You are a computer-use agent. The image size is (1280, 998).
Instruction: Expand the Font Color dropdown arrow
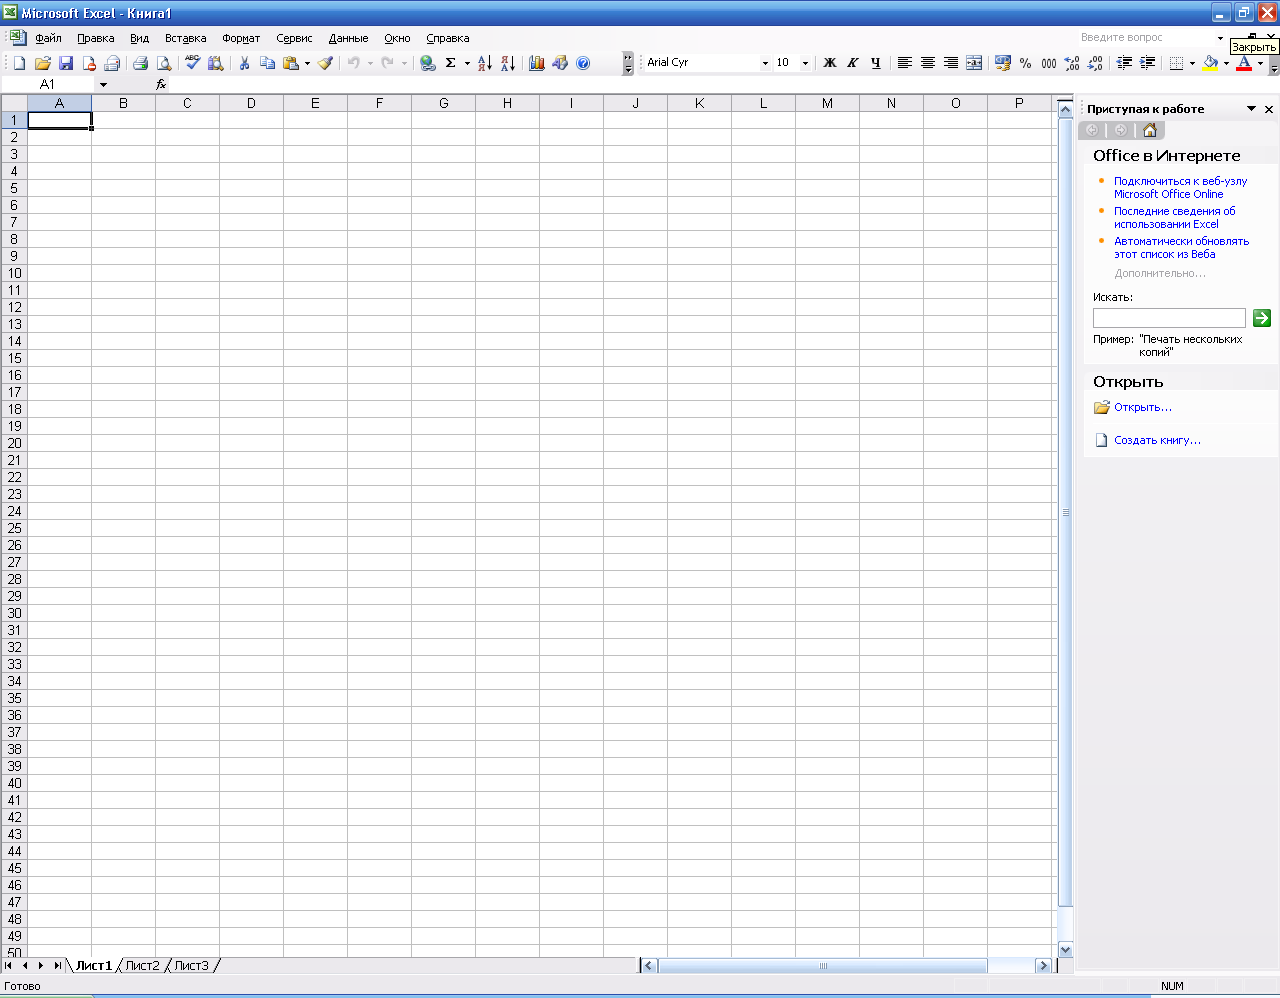[x=1260, y=63]
